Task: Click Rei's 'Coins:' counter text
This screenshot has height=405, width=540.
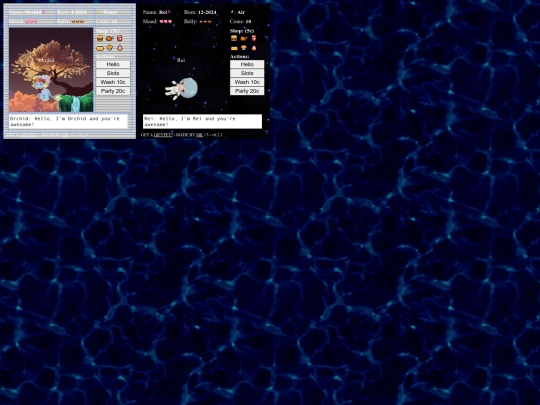Action: click(240, 21)
